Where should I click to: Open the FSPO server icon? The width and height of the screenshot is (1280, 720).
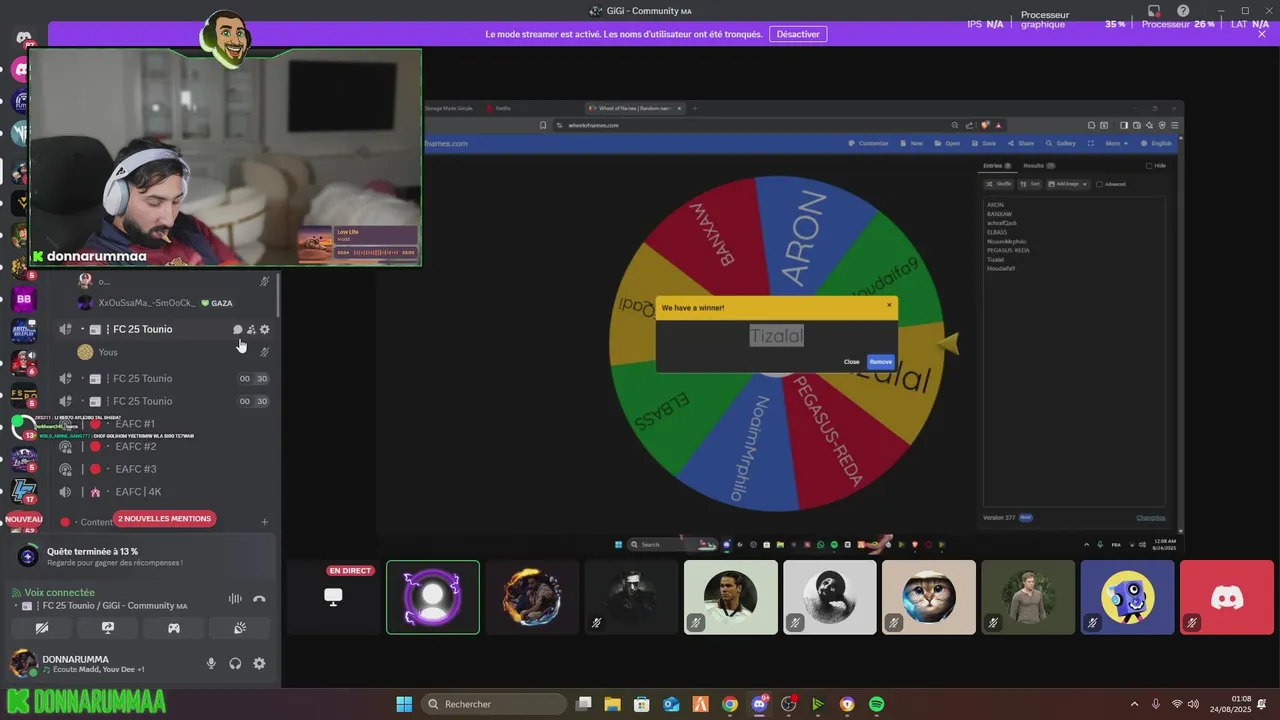(22, 394)
